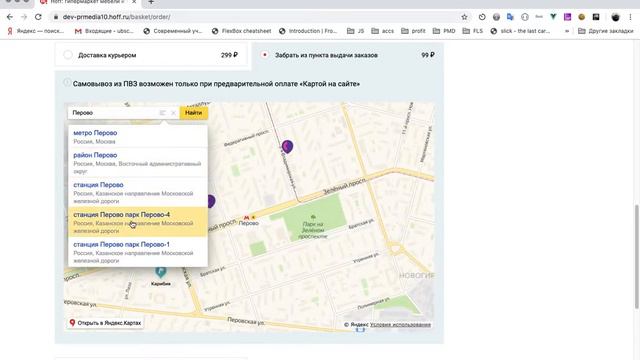The width and height of the screenshot is (640, 360).
Task: Open the profit bookmarks folder
Action: 413,31
